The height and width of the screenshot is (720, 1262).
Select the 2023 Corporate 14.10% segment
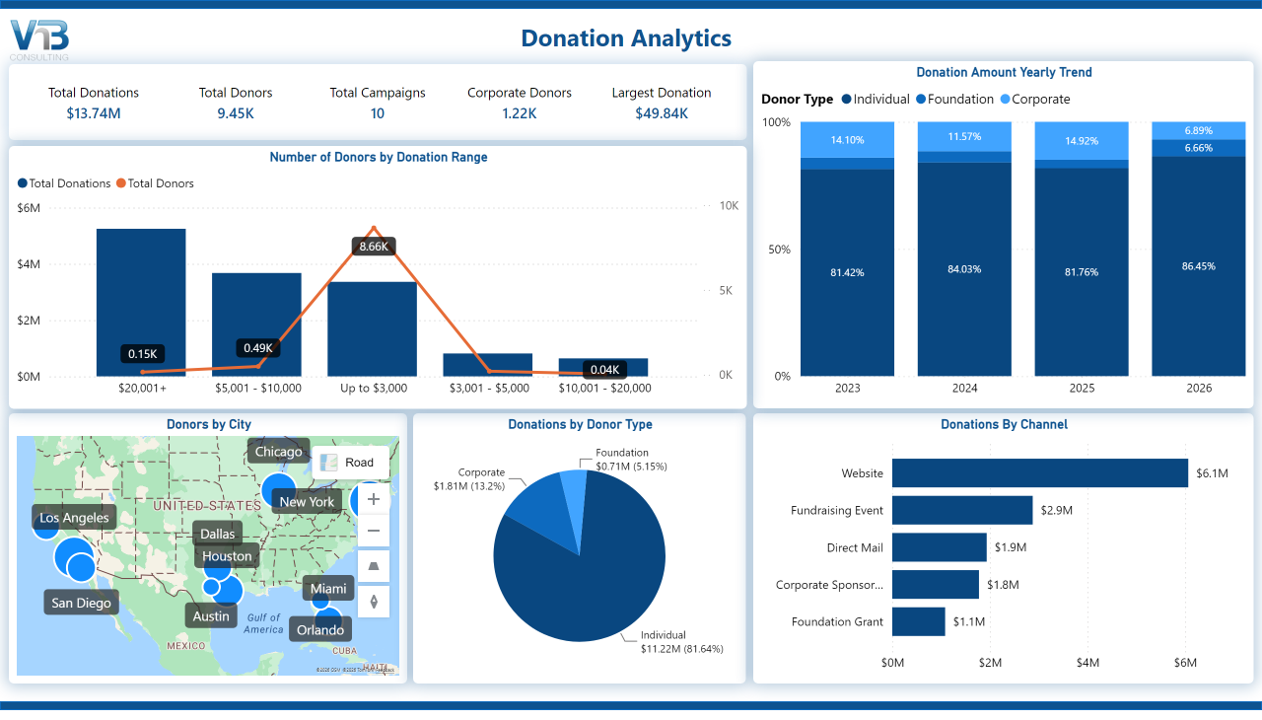point(847,140)
